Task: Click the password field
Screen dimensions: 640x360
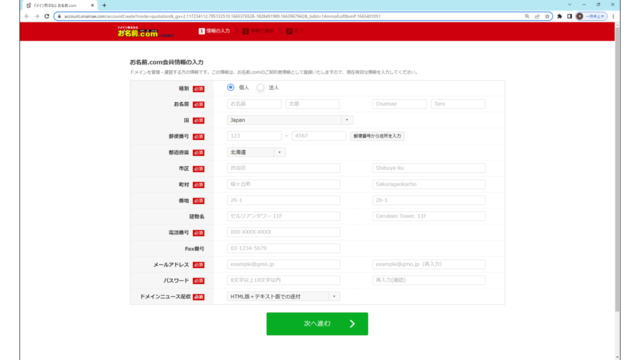Action: click(x=284, y=280)
